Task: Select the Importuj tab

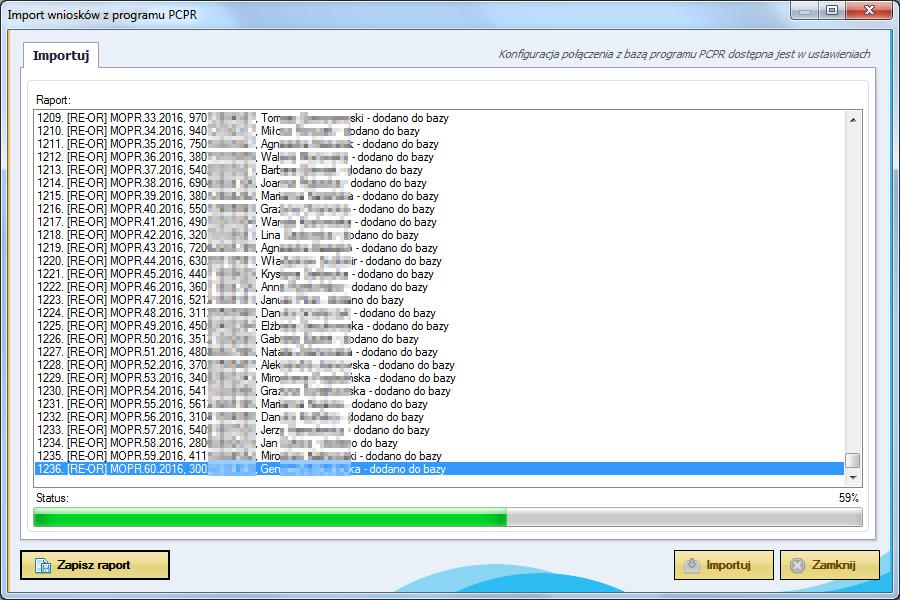Action: (61, 56)
